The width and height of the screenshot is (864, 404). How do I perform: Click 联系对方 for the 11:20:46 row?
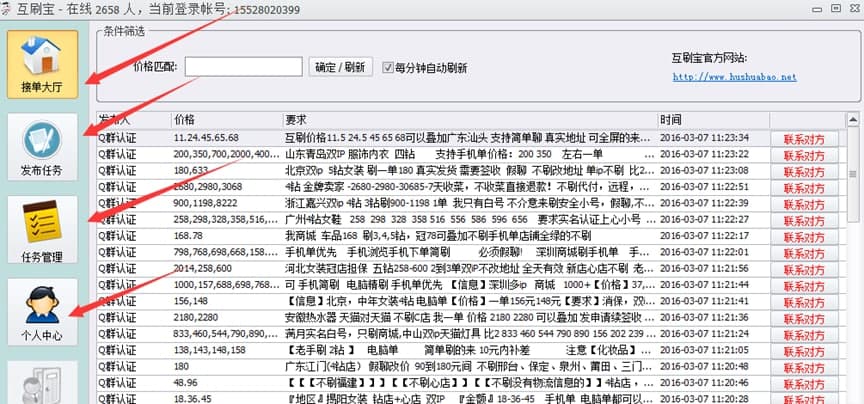(804, 384)
